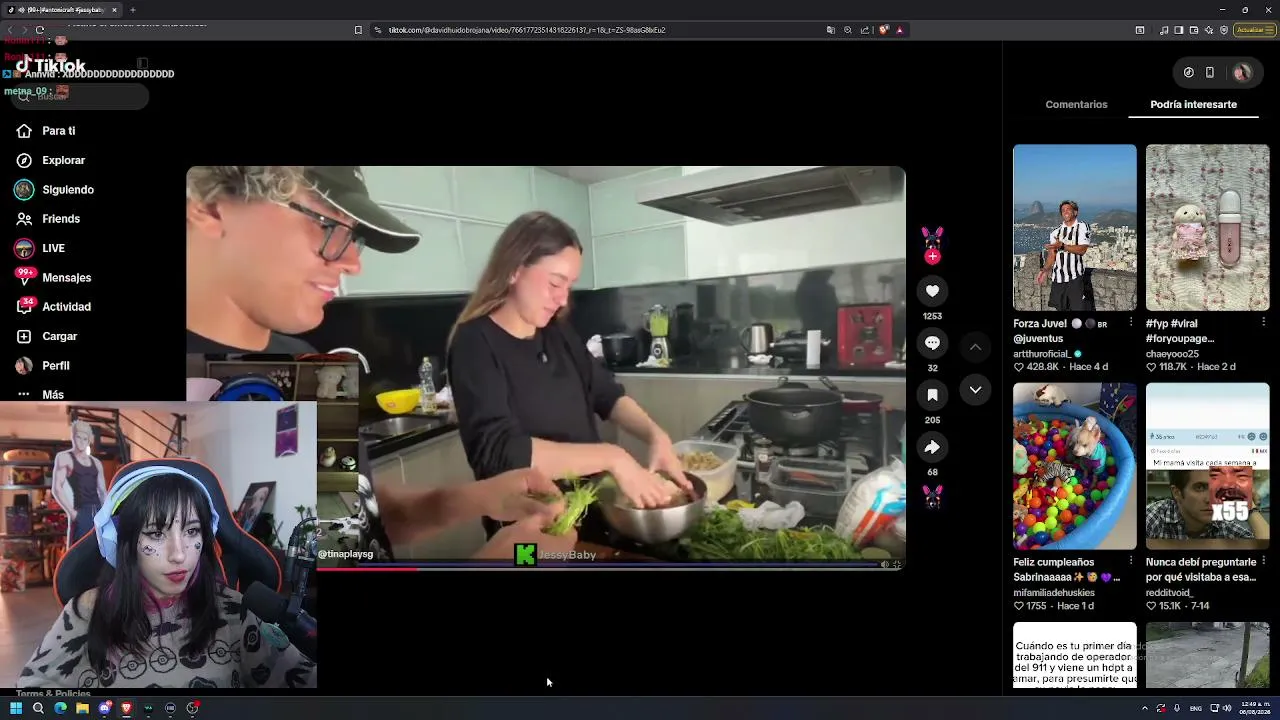Go to previous video with up chevron

pos(975,347)
